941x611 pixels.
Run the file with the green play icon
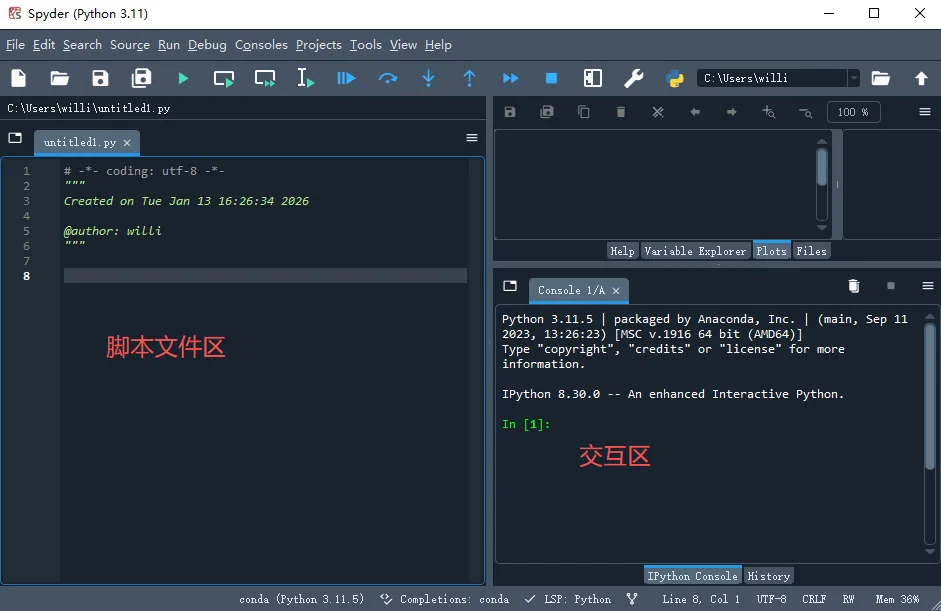pos(183,78)
